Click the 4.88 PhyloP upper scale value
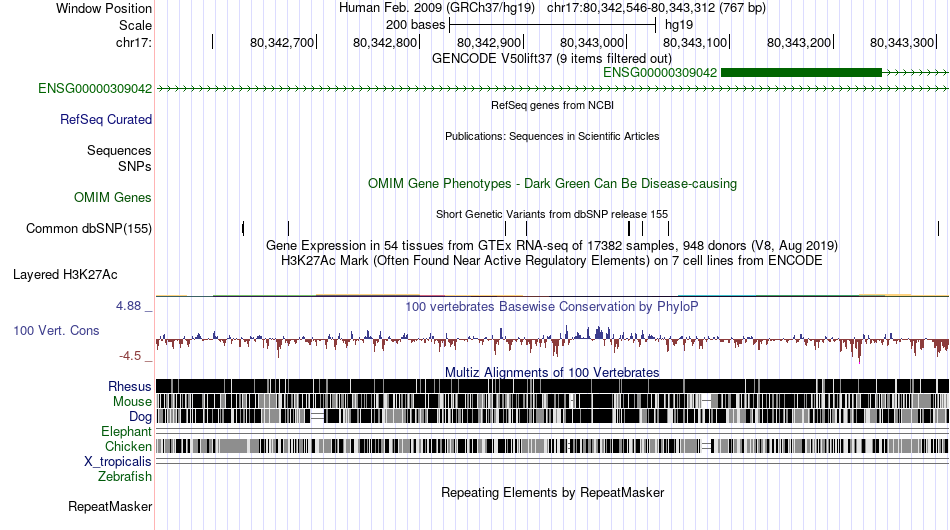950x530 pixels. pyautogui.click(x=128, y=306)
